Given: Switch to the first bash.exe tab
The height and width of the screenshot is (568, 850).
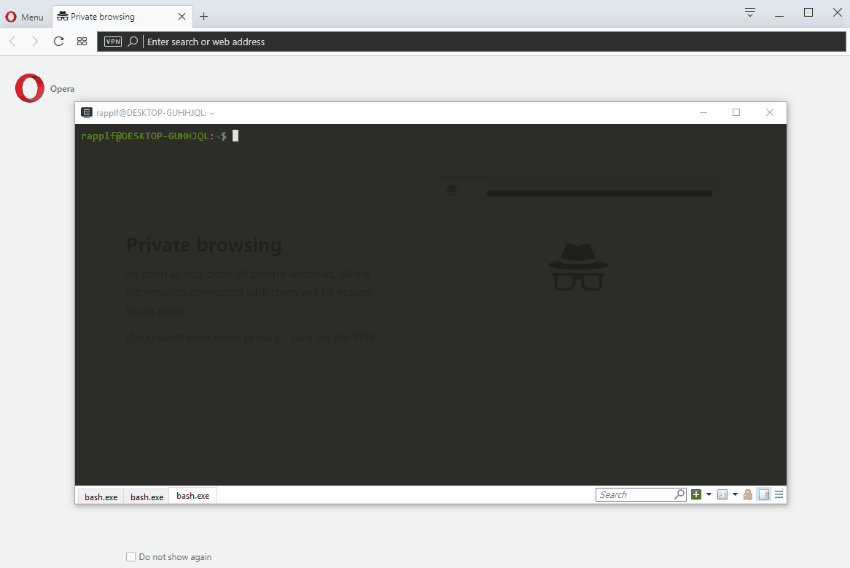Looking at the screenshot, I should coord(101,496).
